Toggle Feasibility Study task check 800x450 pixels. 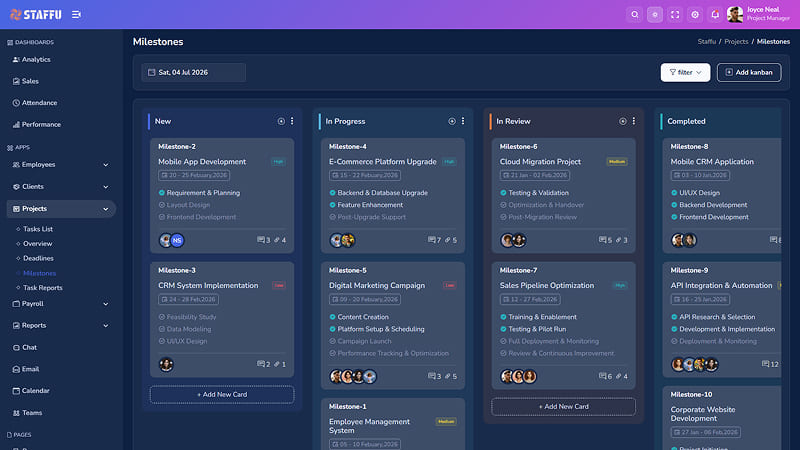pos(162,317)
